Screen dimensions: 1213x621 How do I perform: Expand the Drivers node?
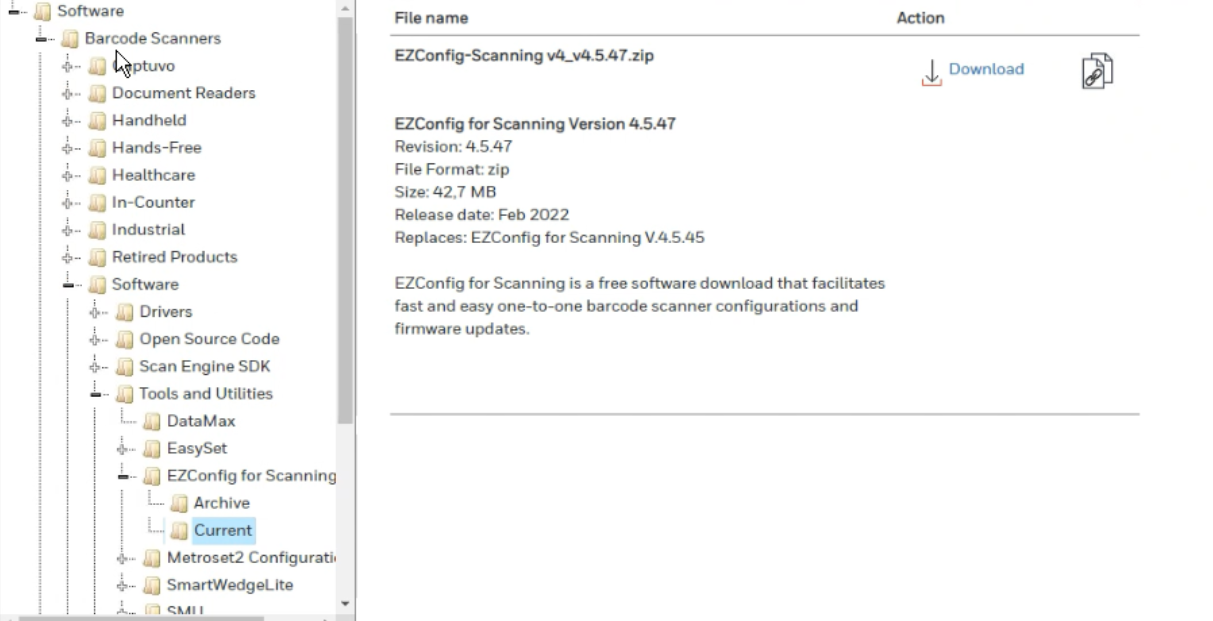point(97,311)
